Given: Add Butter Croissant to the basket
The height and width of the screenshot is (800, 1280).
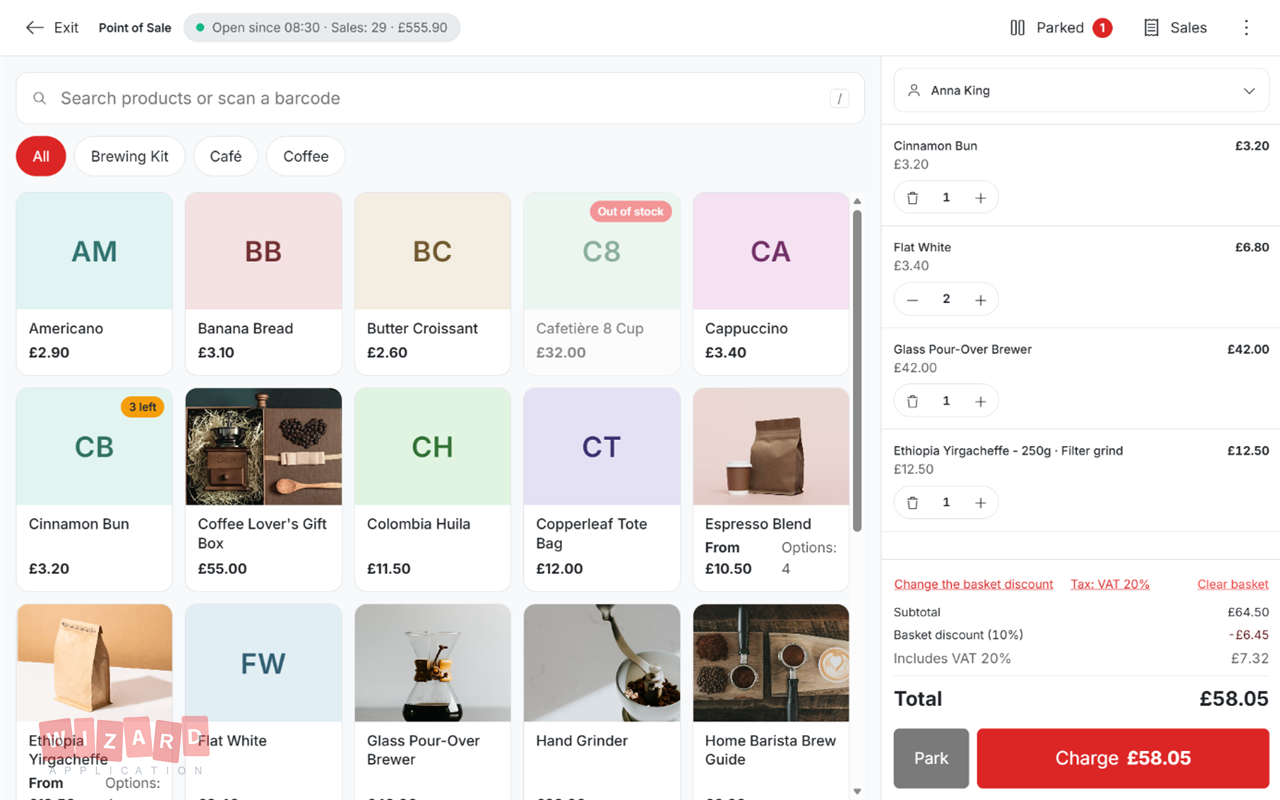Looking at the screenshot, I should point(433,284).
